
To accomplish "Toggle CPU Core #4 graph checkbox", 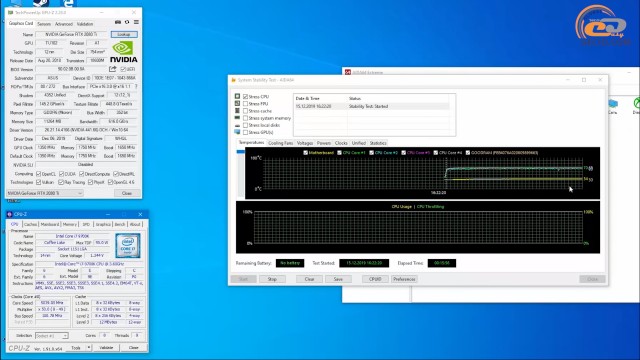I will (x=436, y=153).
